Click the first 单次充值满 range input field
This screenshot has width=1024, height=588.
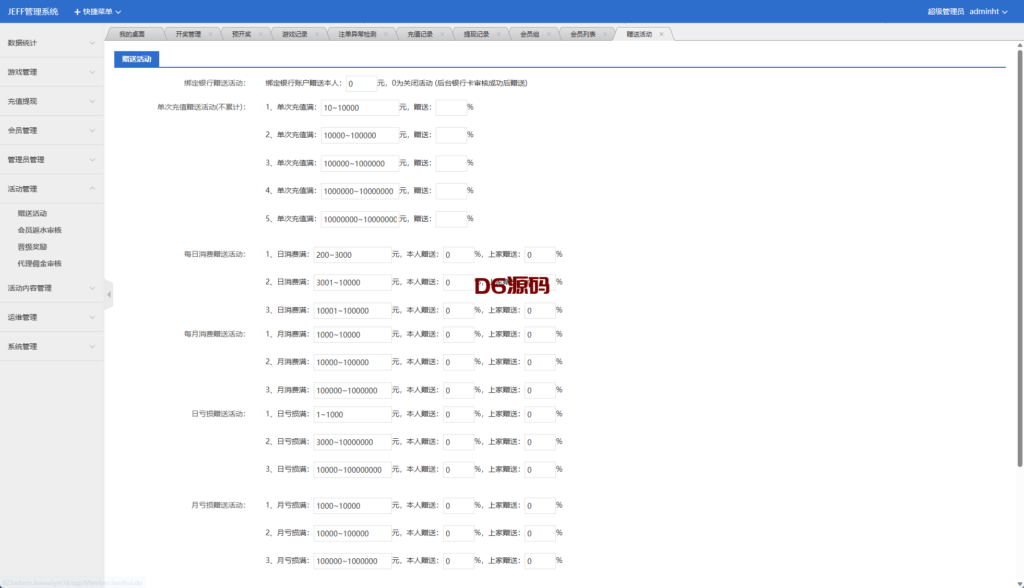tap(358, 107)
